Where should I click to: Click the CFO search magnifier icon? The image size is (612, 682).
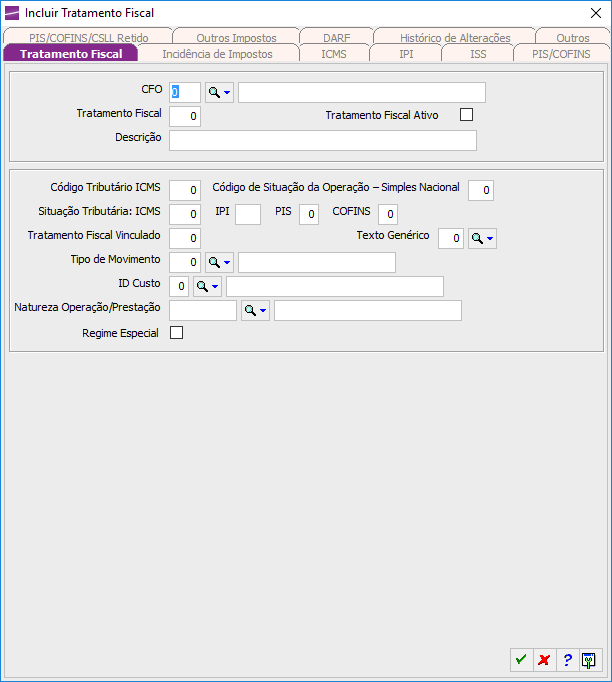[x=214, y=93]
